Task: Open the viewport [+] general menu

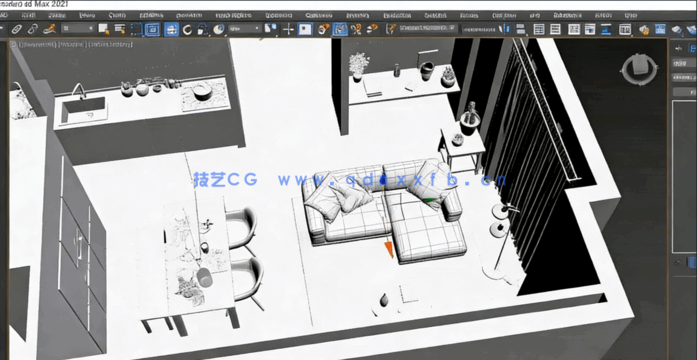Action: click(x=13, y=44)
